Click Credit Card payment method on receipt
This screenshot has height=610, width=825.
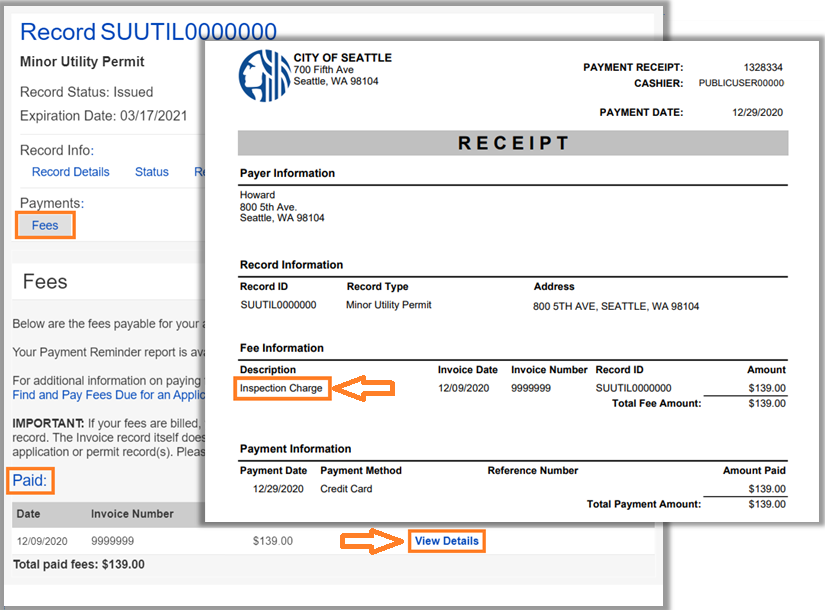(346, 489)
